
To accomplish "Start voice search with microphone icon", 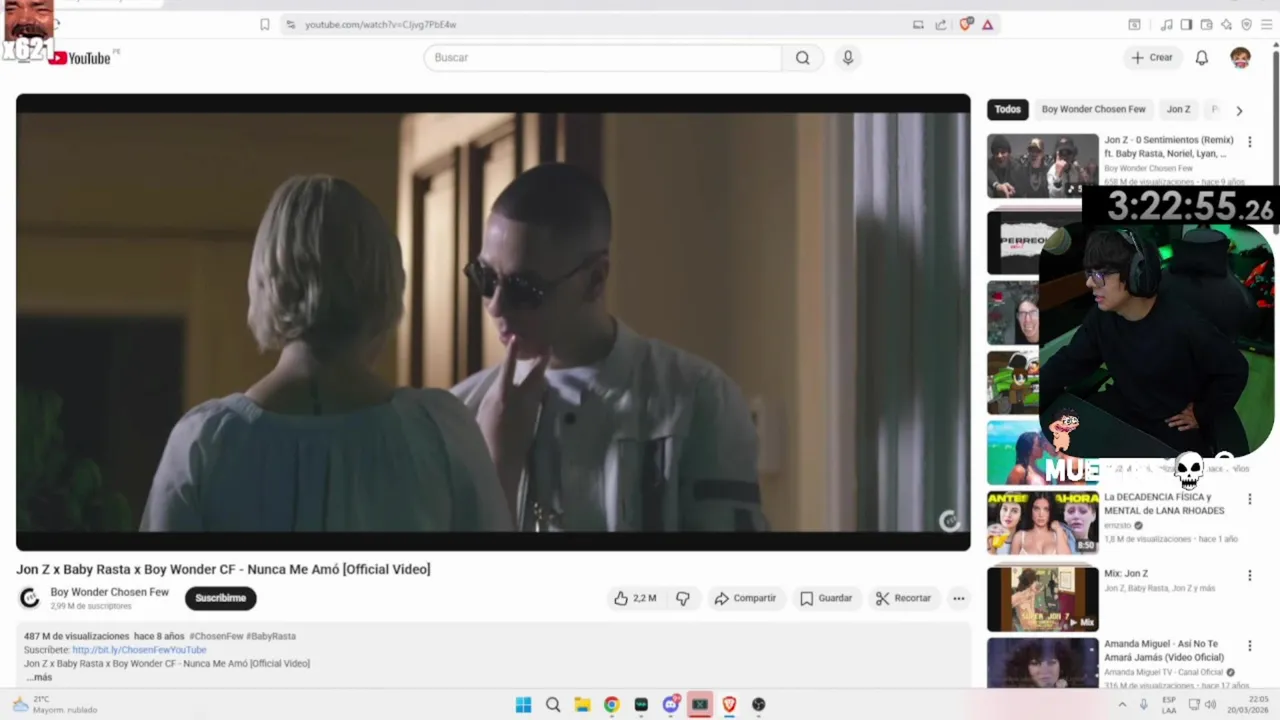I will [848, 58].
